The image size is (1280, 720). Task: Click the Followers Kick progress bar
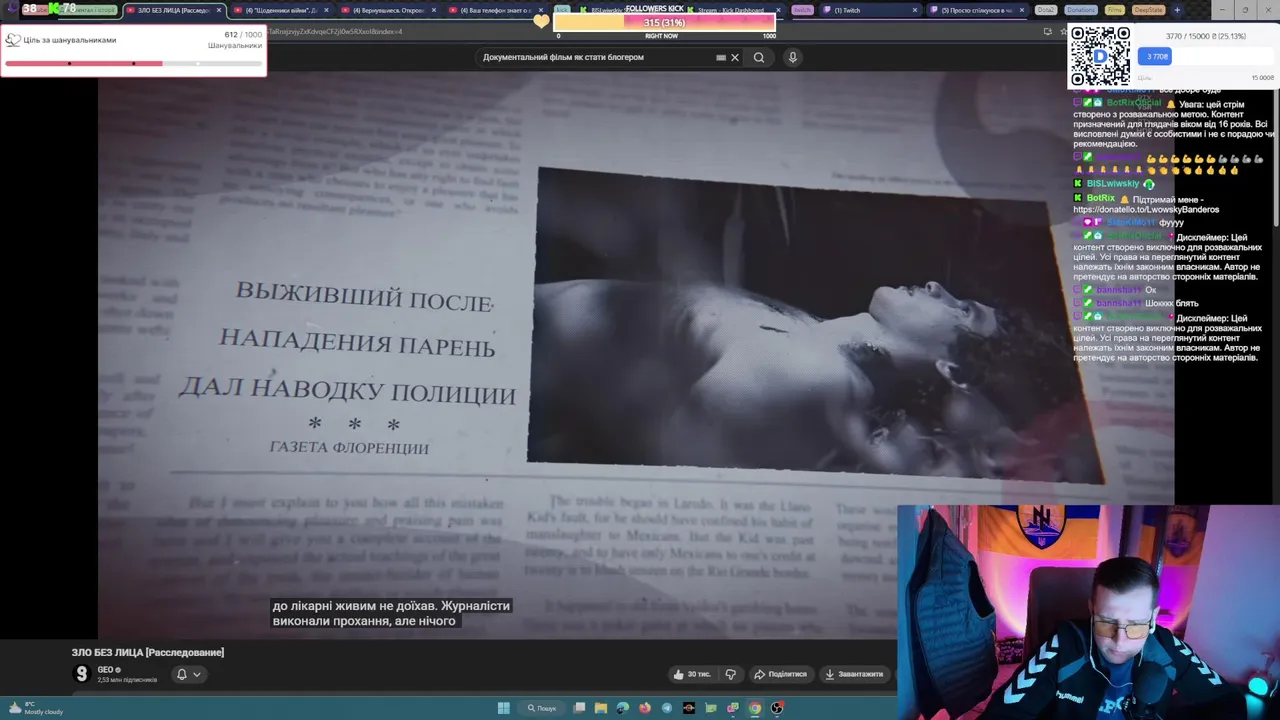pyautogui.click(x=664, y=22)
